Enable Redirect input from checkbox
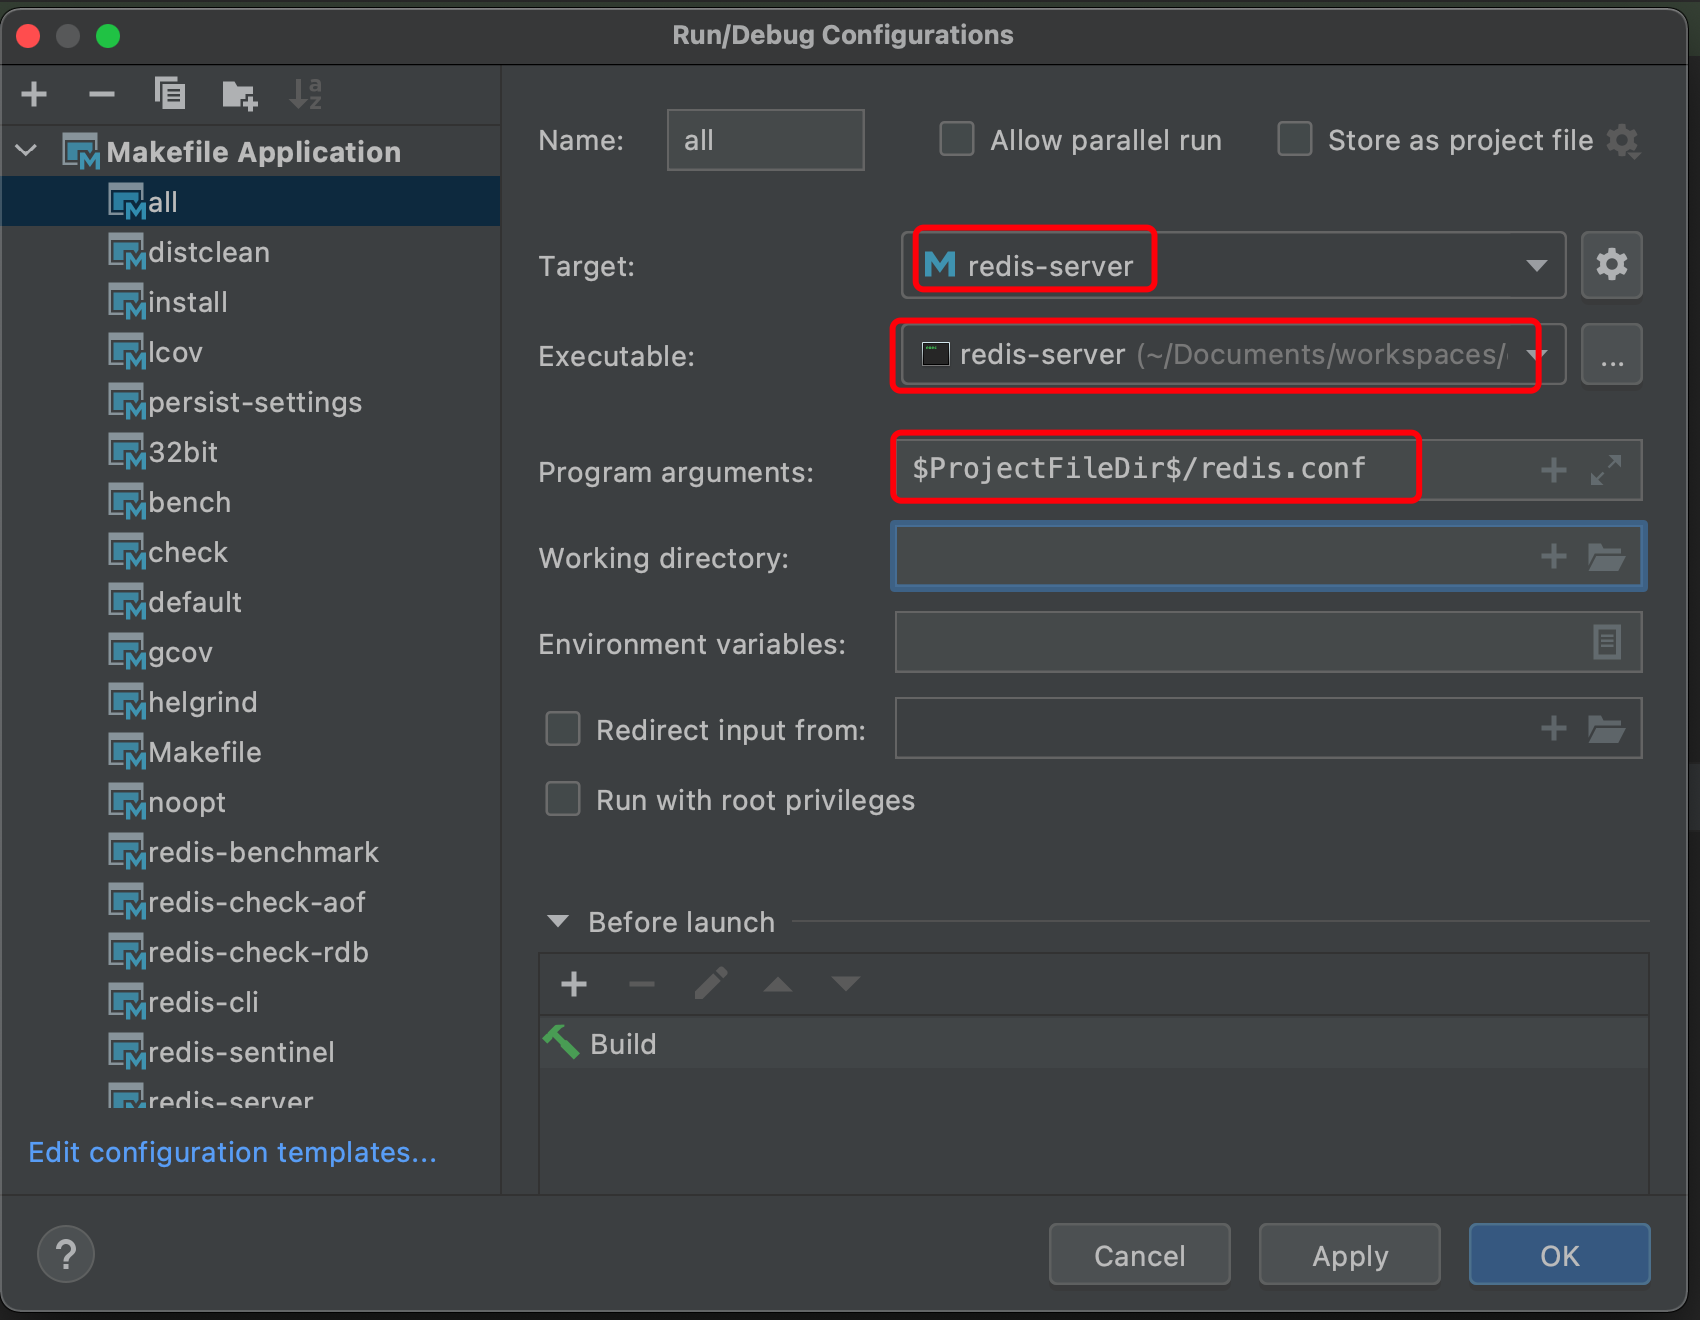1700x1320 pixels. [563, 729]
